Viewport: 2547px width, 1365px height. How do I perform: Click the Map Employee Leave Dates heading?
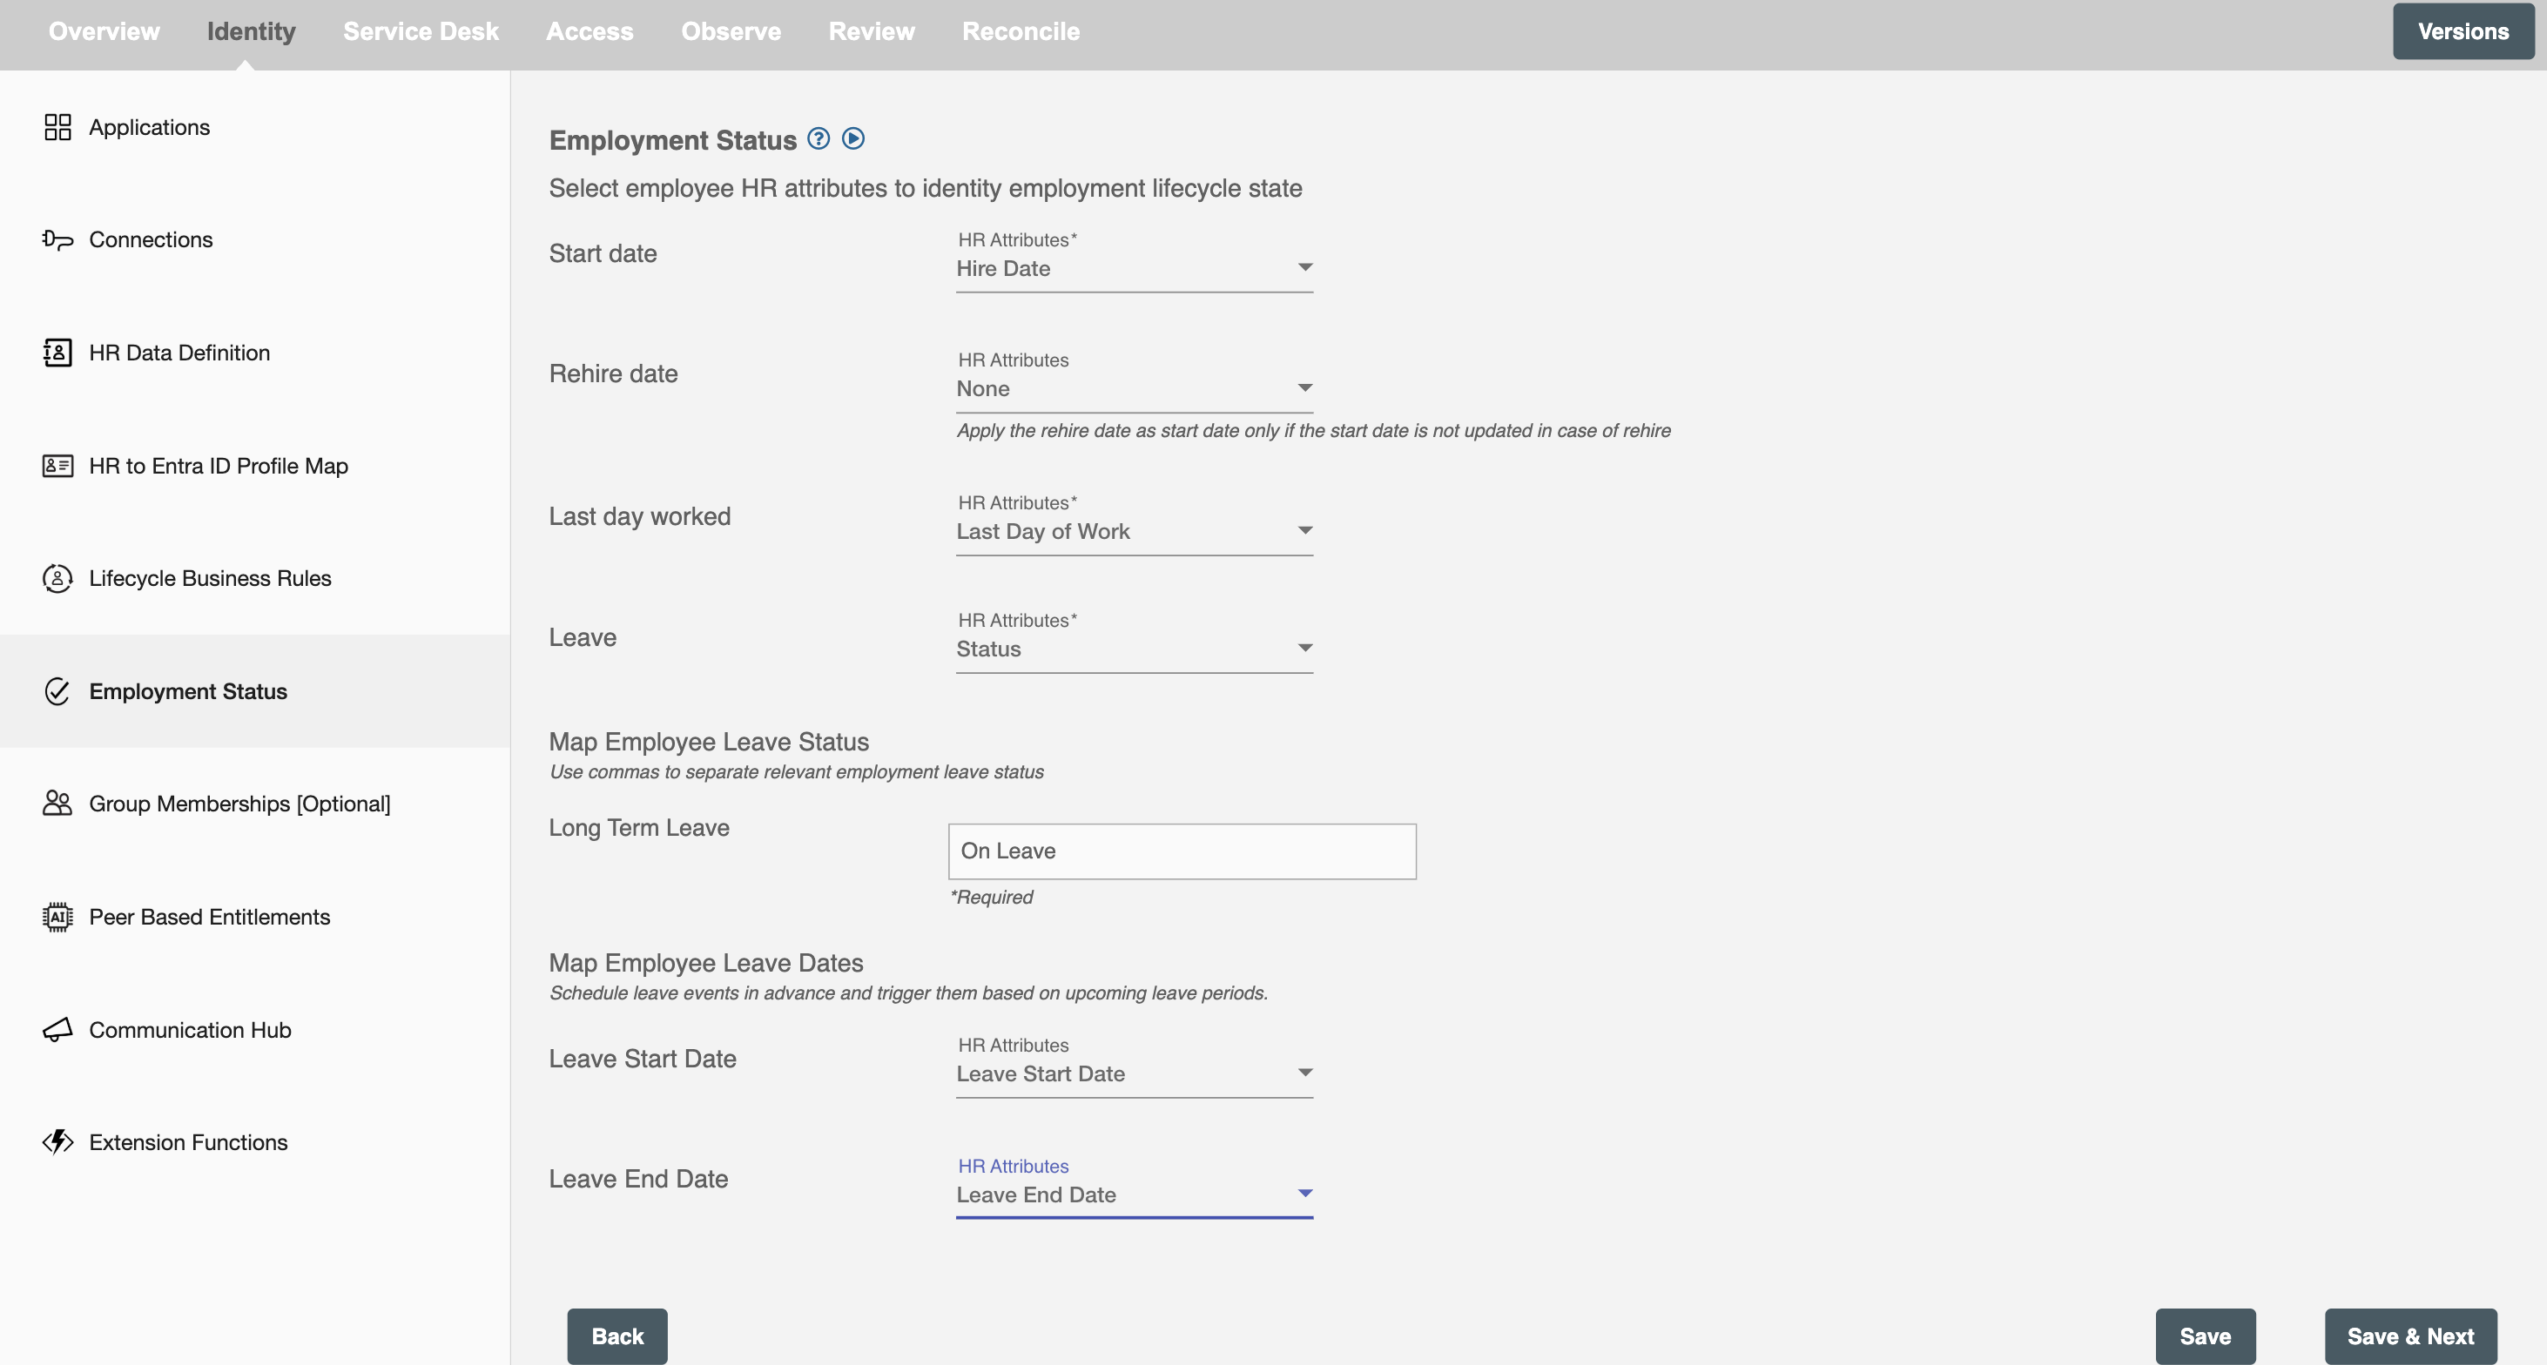pos(706,963)
